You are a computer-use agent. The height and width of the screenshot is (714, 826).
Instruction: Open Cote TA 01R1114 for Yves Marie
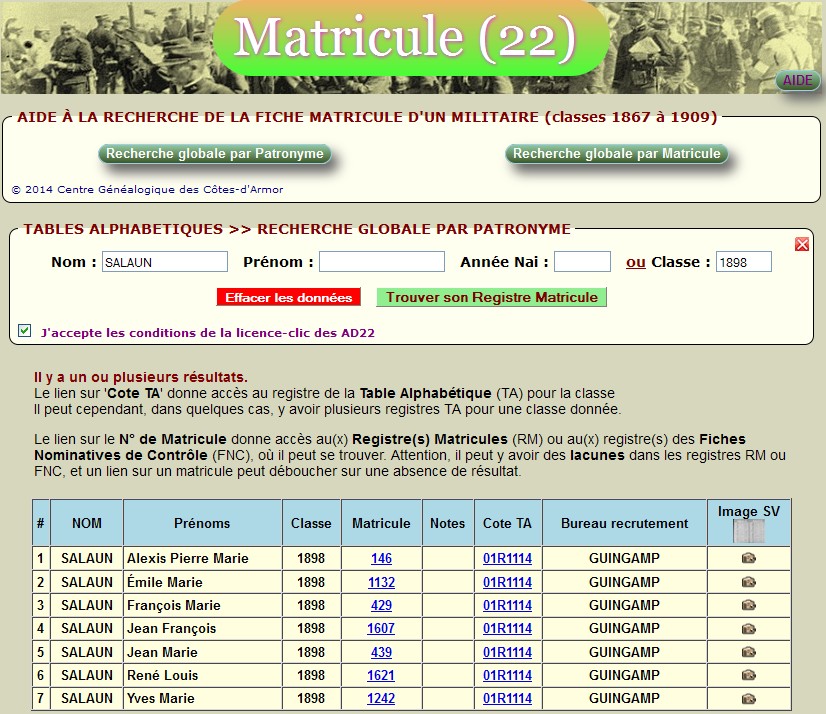click(507, 699)
